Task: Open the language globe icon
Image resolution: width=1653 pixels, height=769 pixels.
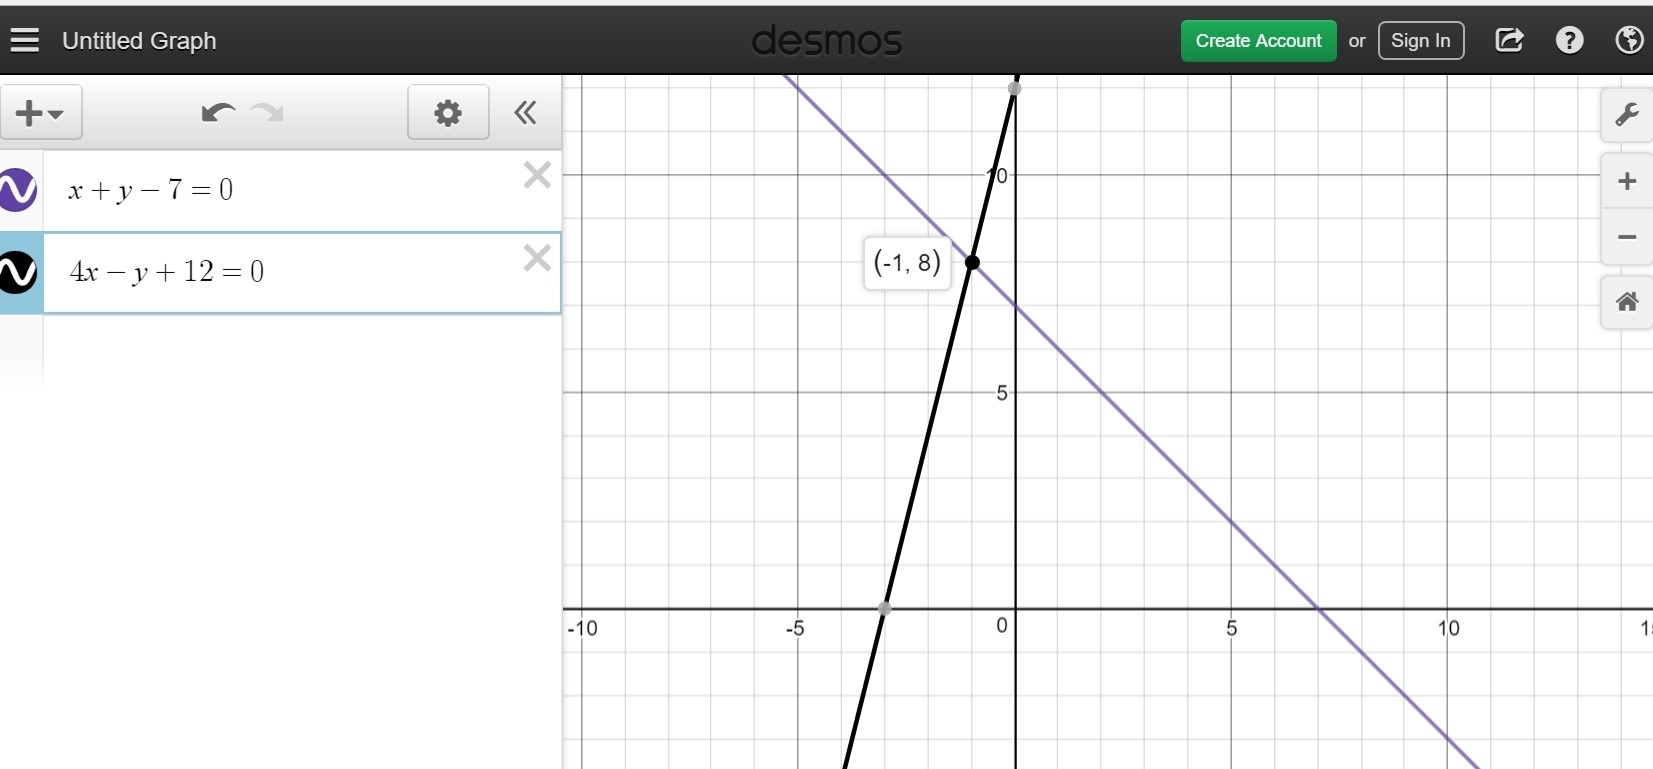Action: pos(1629,40)
